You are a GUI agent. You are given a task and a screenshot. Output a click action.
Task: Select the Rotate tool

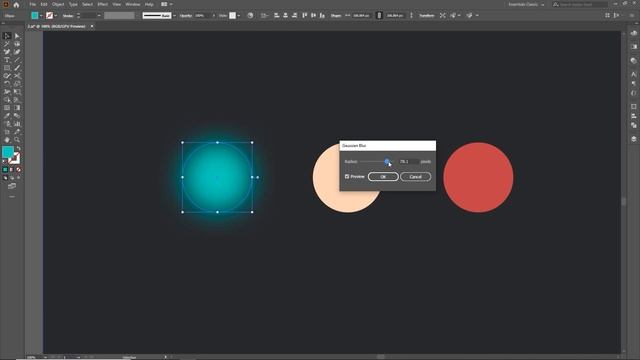[x=7, y=84]
